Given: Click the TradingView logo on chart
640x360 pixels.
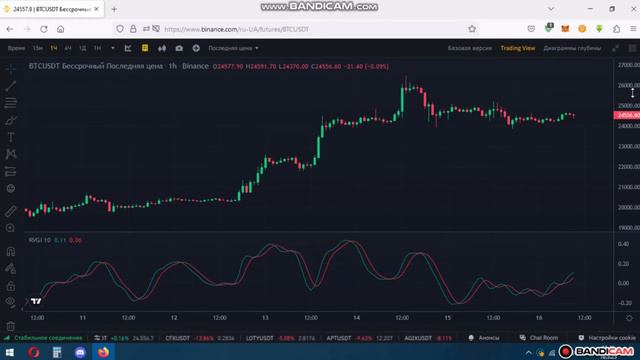Looking at the screenshot, I should 36,301.
